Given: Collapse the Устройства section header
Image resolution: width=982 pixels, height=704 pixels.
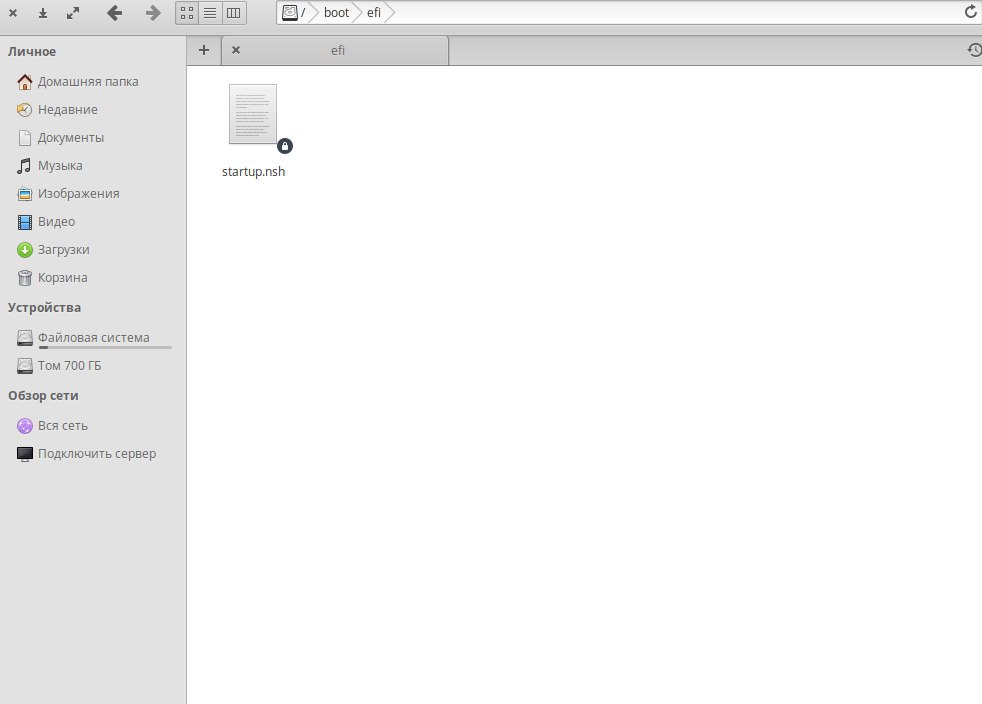Looking at the screenshot, I should 44,308.
